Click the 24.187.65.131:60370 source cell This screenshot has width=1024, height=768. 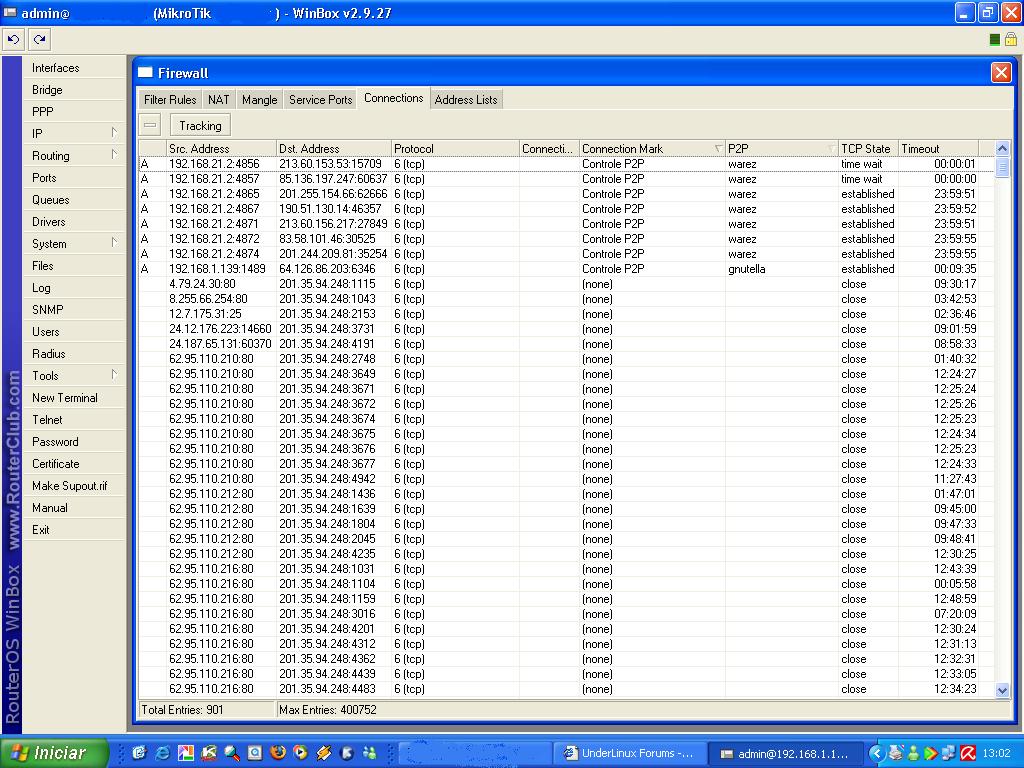point(220,344)
